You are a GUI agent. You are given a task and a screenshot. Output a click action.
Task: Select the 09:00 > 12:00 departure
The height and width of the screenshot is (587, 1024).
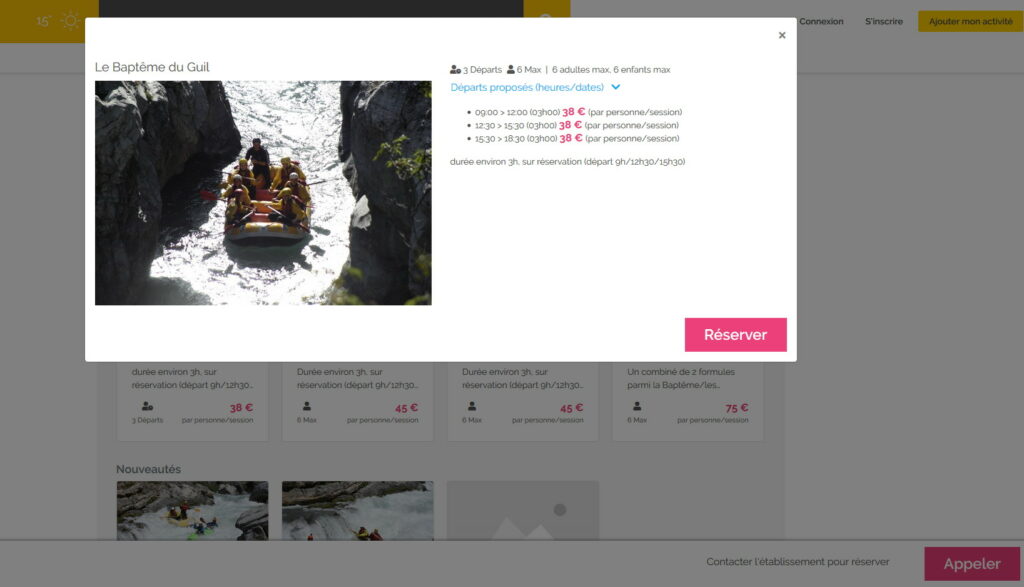coord(578,112)
